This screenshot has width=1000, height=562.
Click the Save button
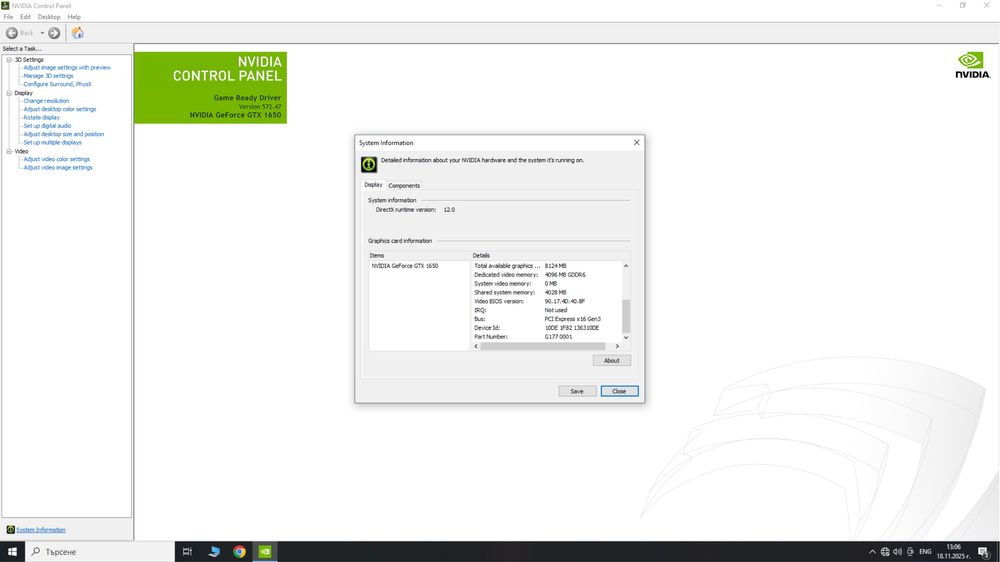(x=577, y=391)
